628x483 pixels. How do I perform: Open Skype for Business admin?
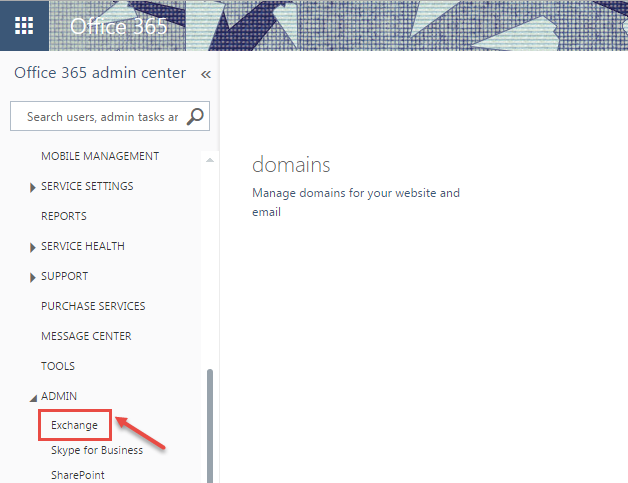pos(97,450)
